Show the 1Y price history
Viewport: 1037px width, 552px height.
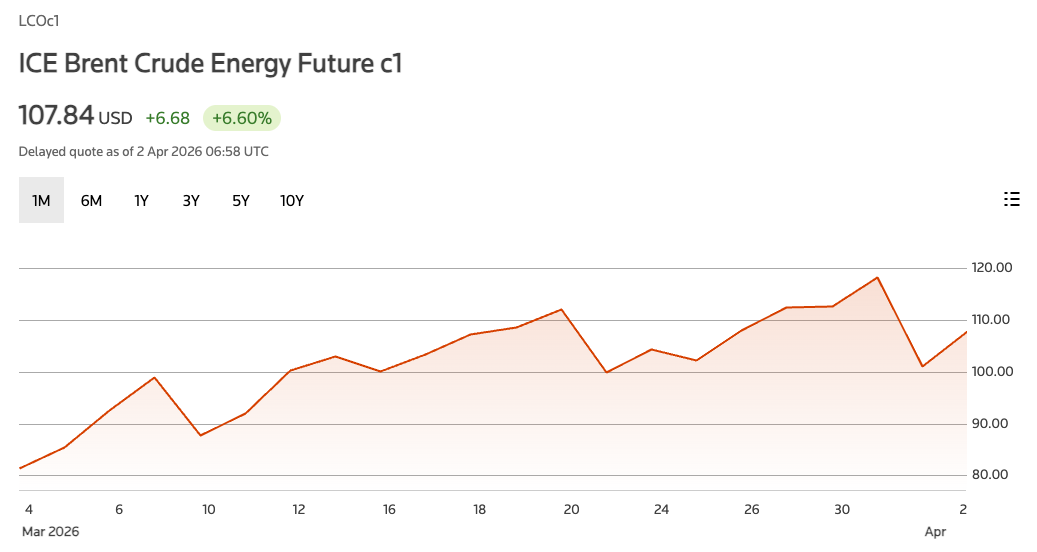pos(141,200)
